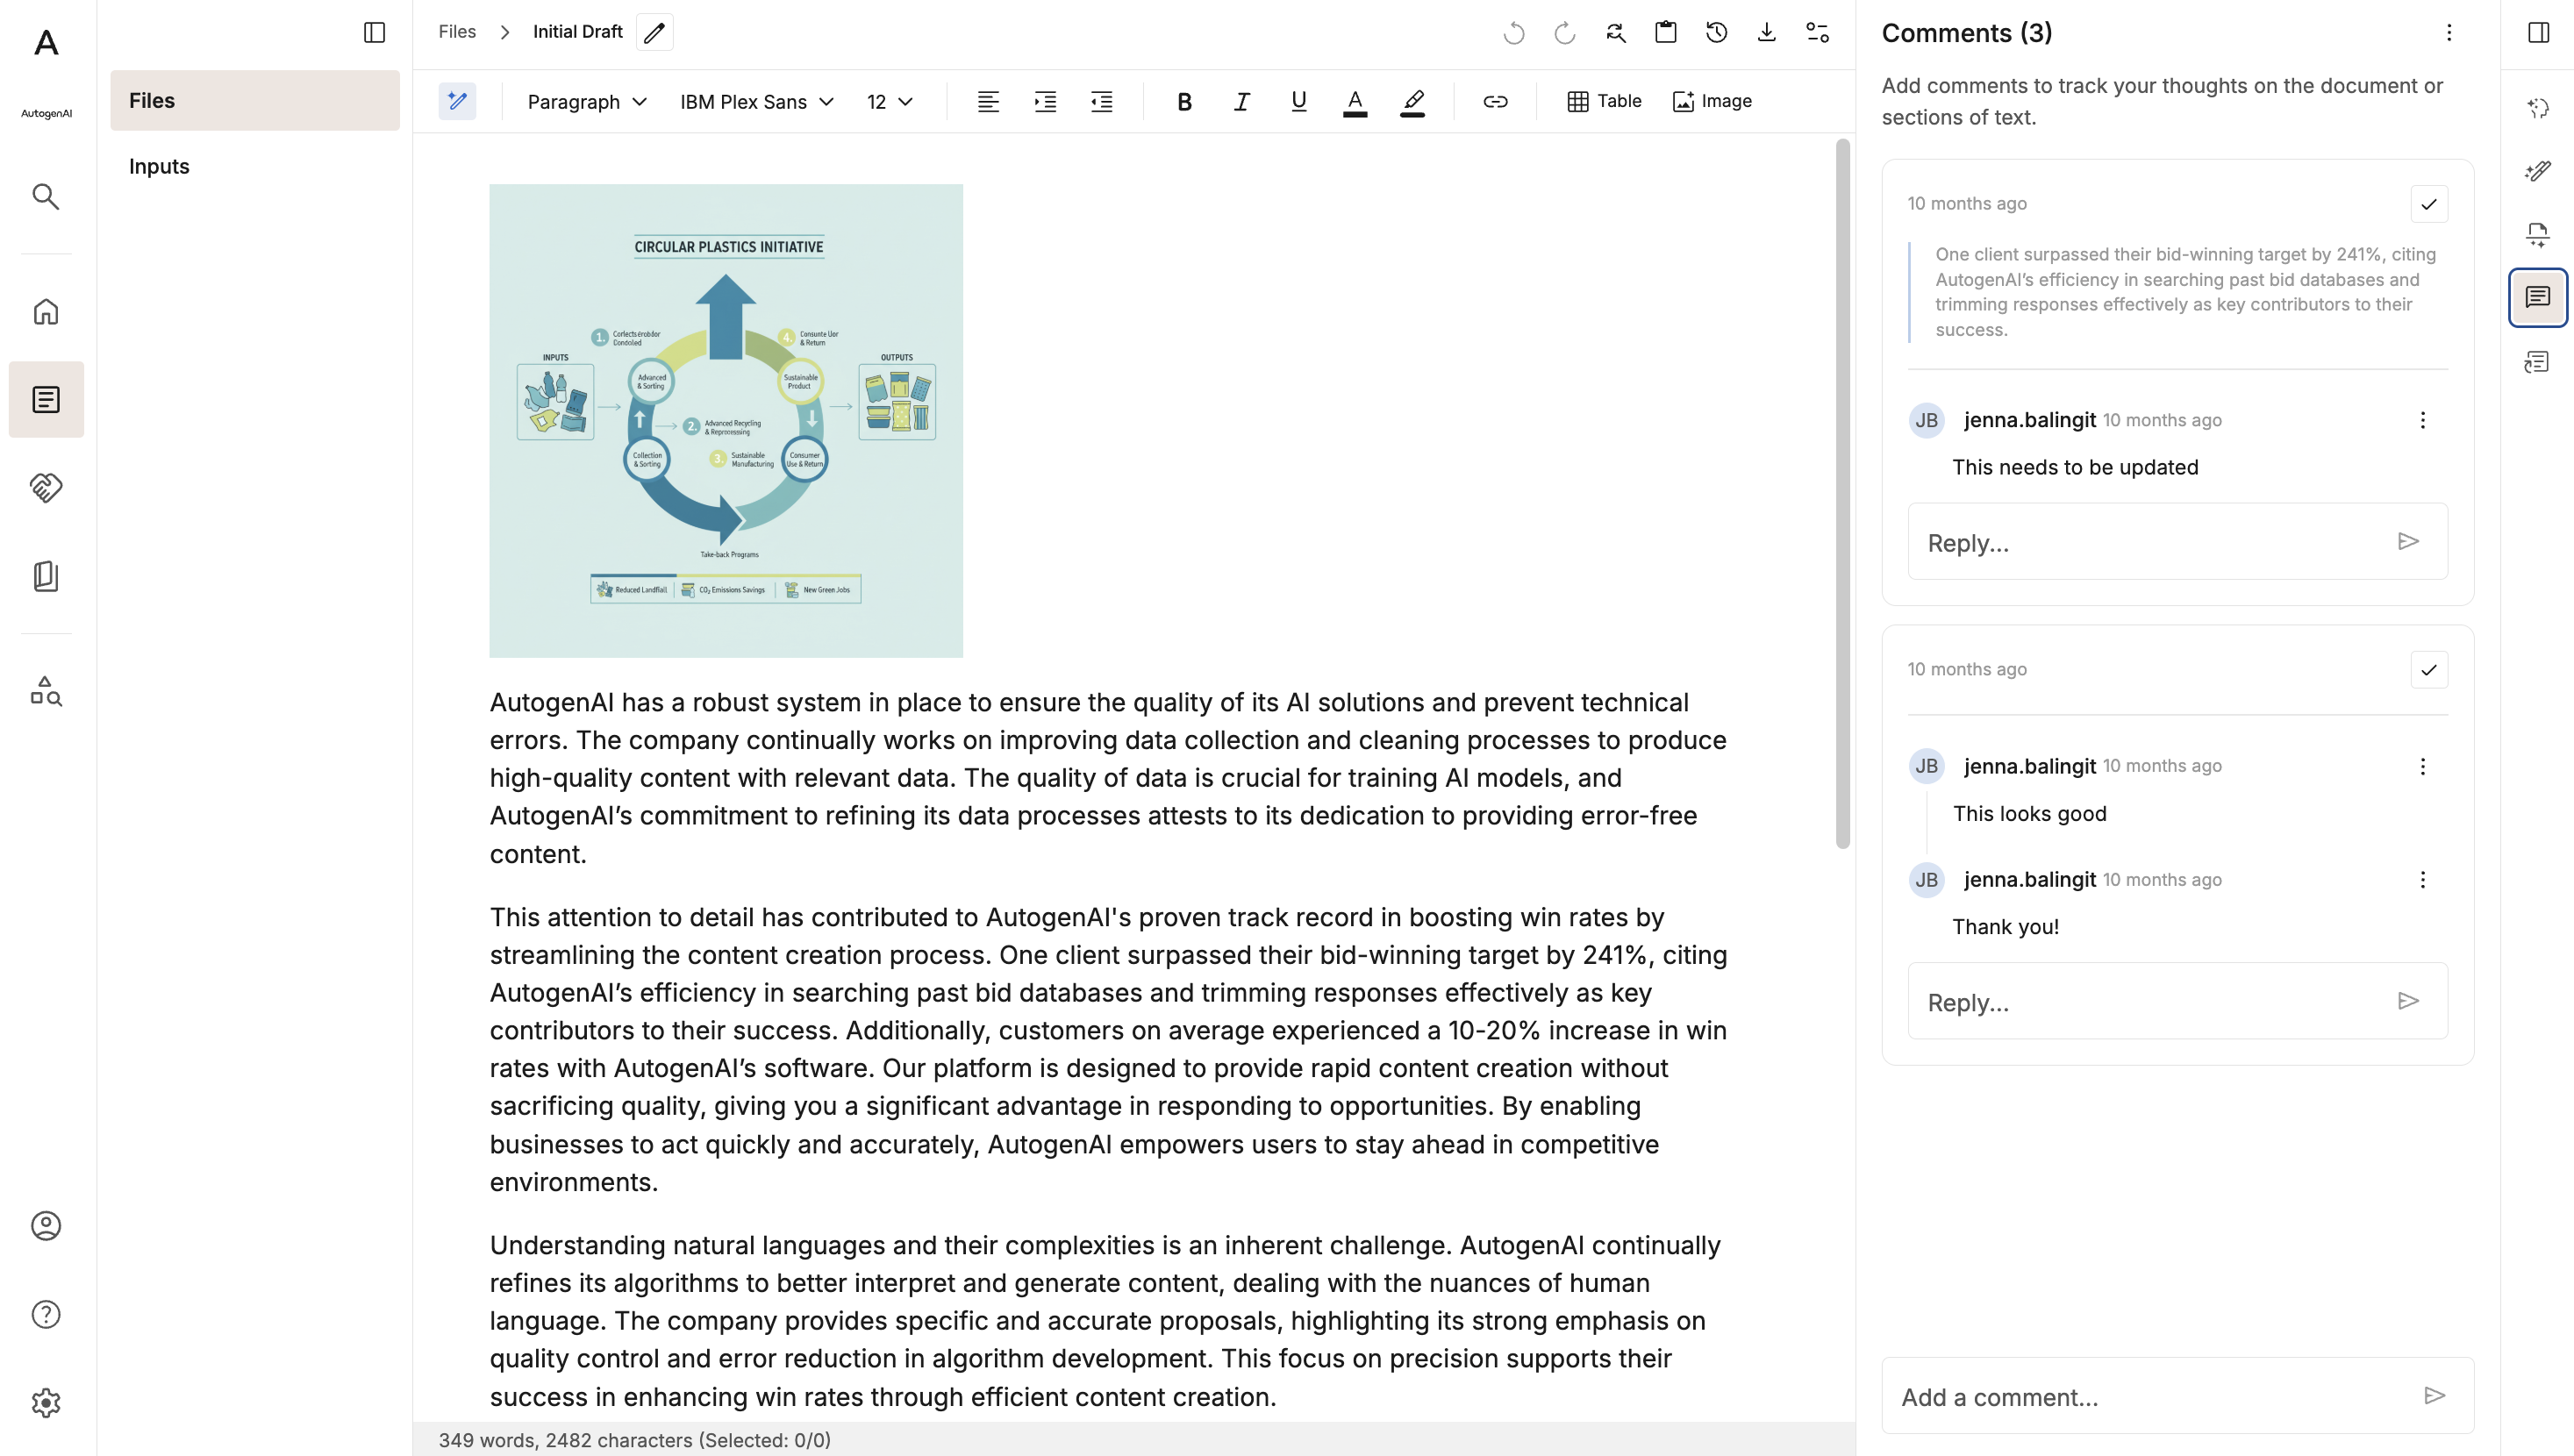Open the search icon in left sidebar

tap(46, 196)
